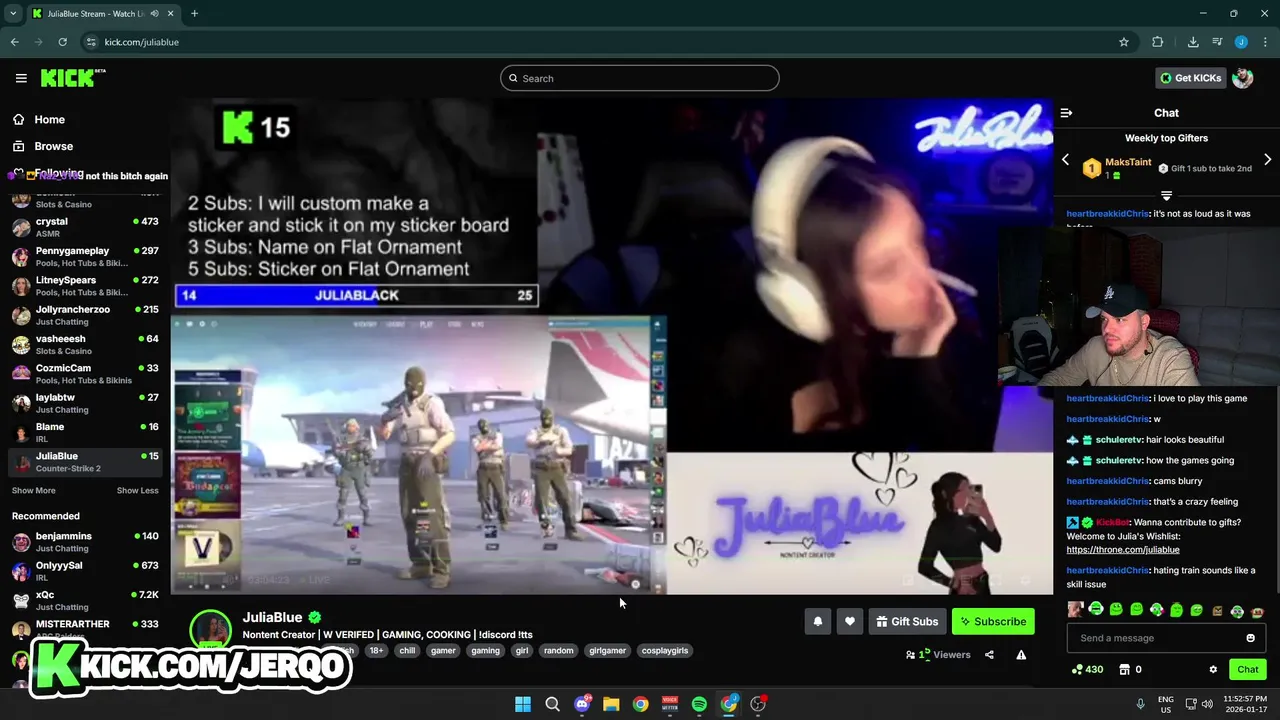The height and width of the screenshot is (720, 1280).
Task: Open emoji picker in chat input
Action: coord(1250,638)
